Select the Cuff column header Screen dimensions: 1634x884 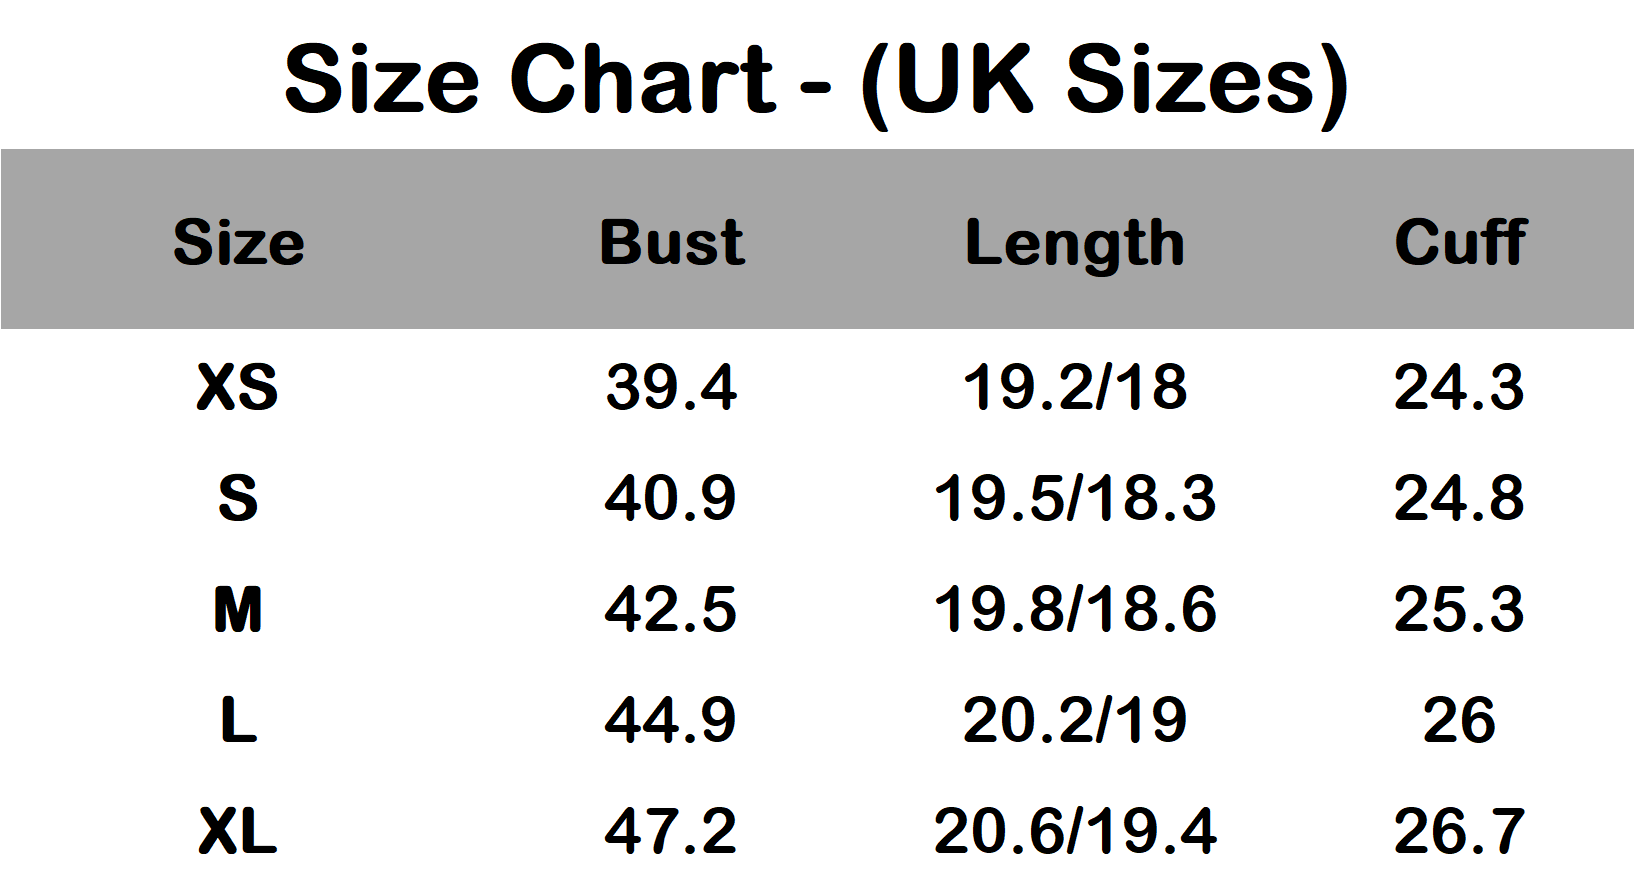click(1460, 241)
